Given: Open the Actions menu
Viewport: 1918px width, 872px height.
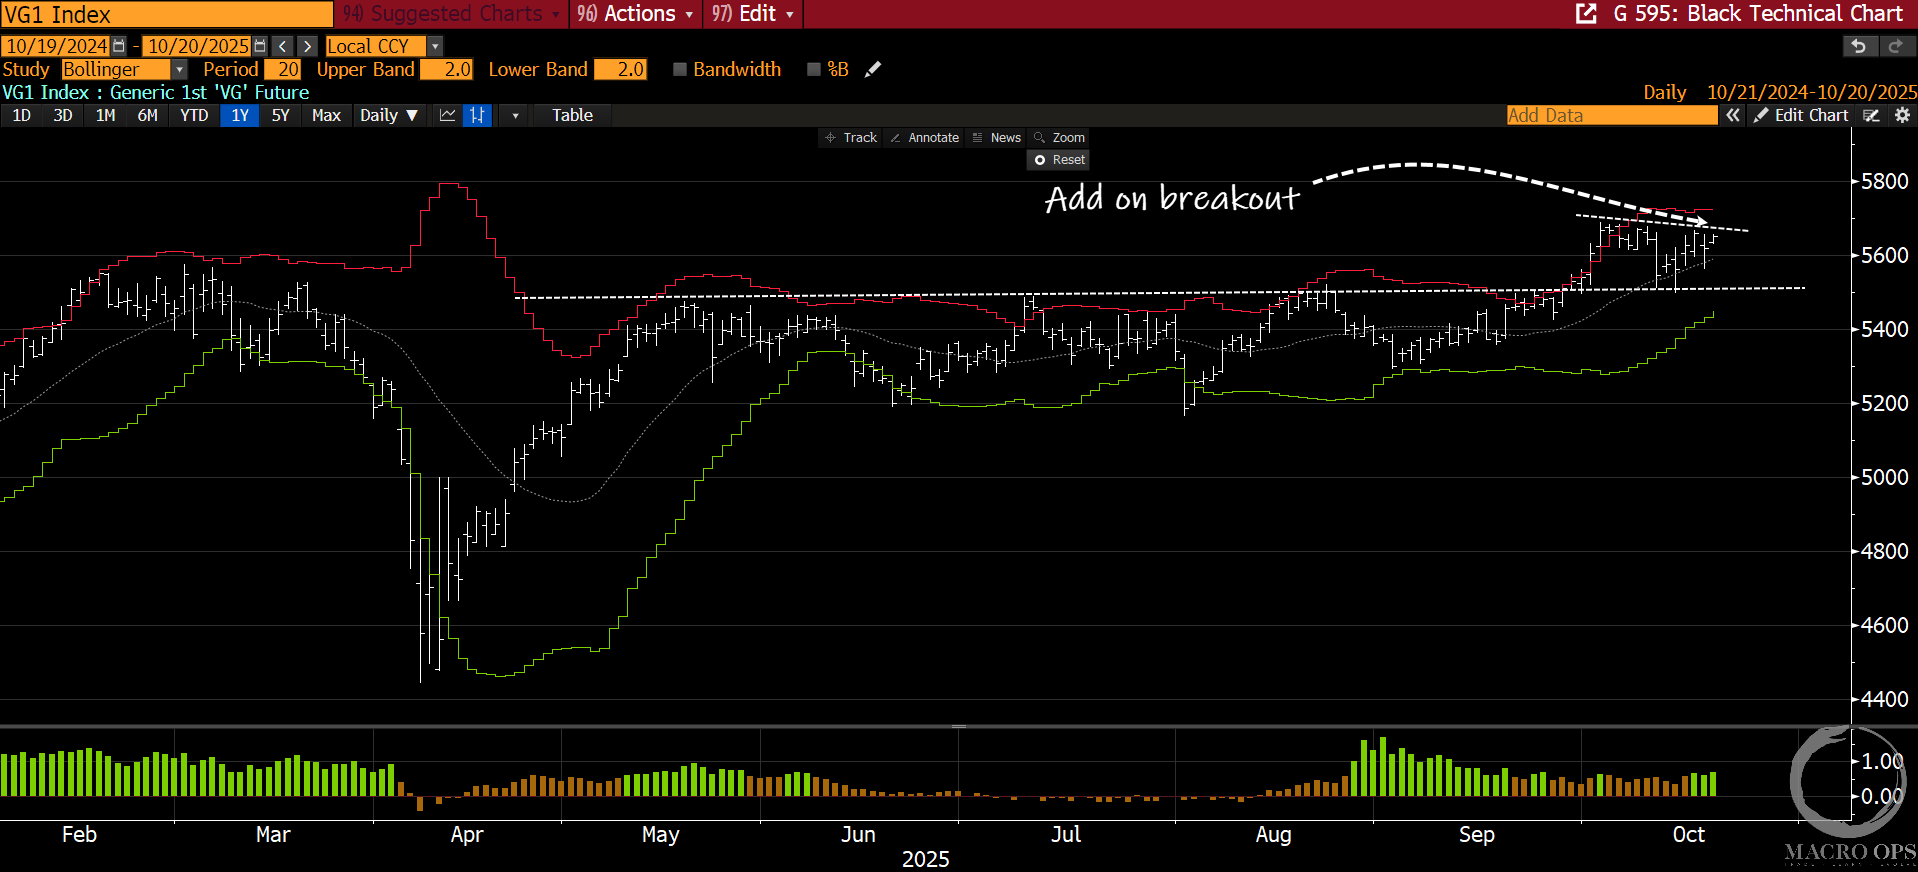Looking at the screenshot, I should 636,14.
